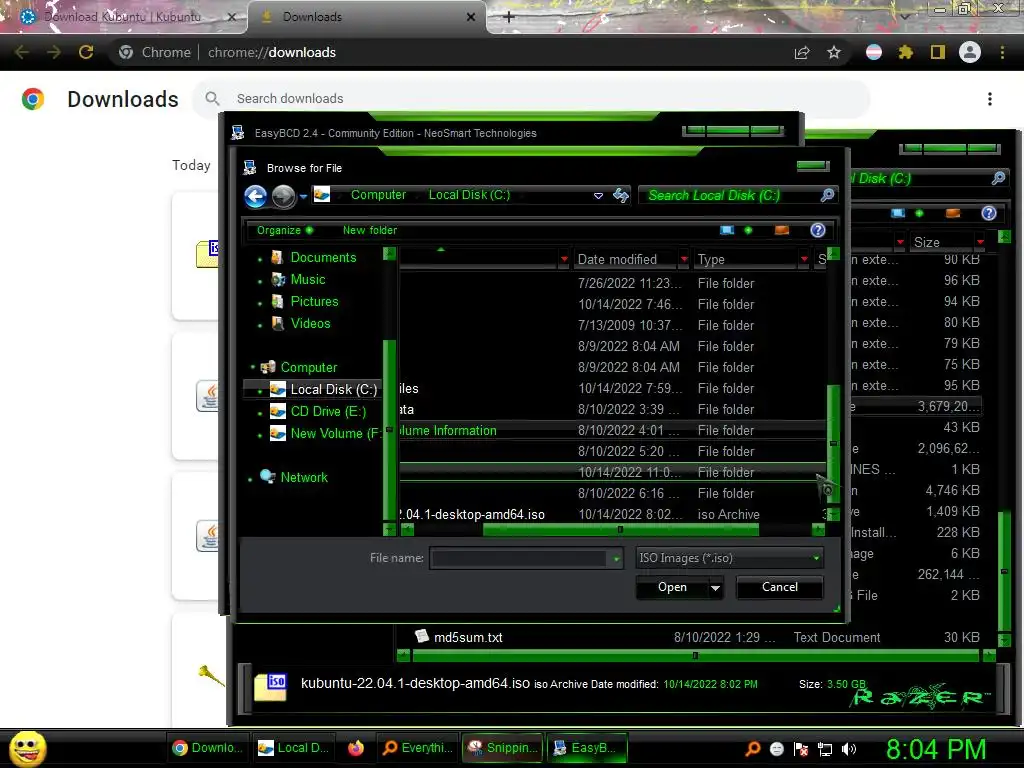The width and height of the screenshot is (1024, 768).
Task: Bookmark this page with the star icon
Action: coord(834,52)
